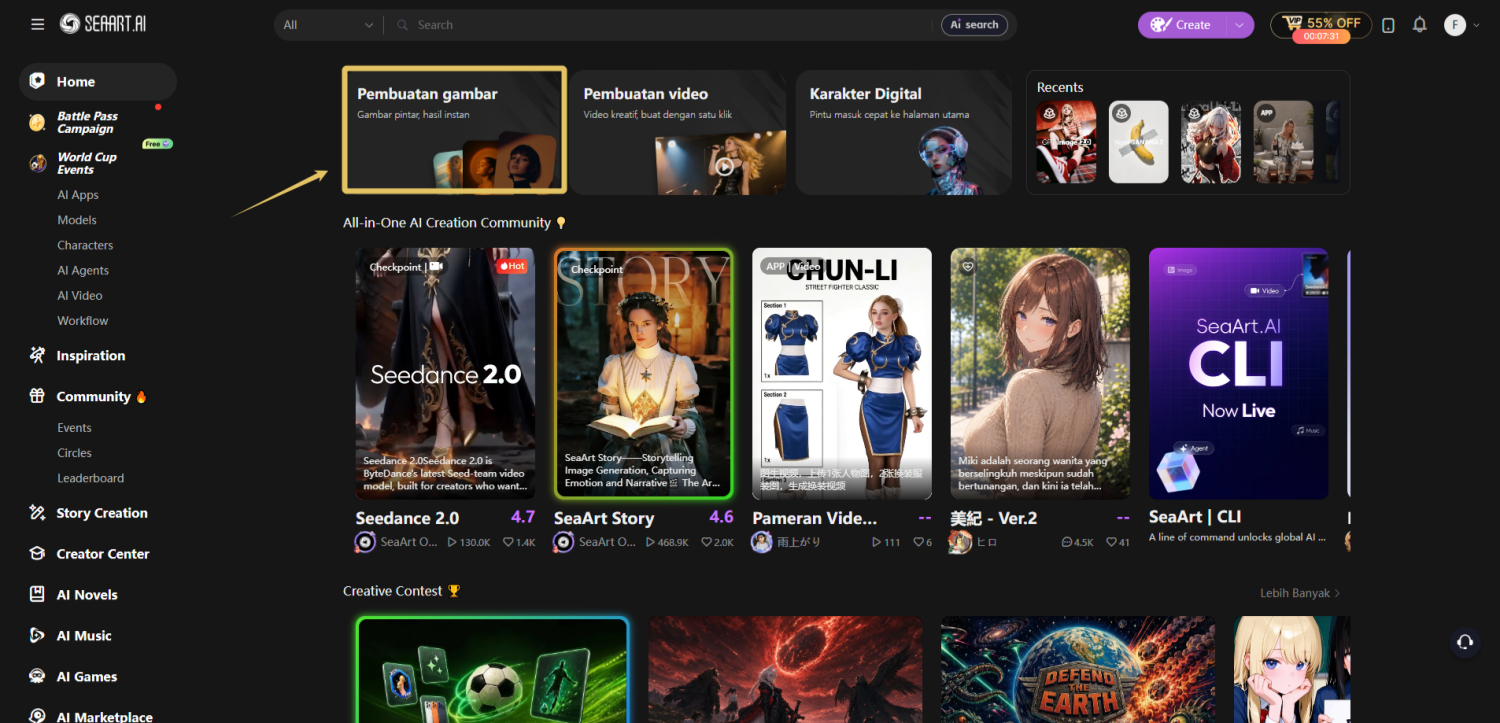Open Characters in the sidebar
Screen dimensions: 1500x723
[x=85, y=245]
